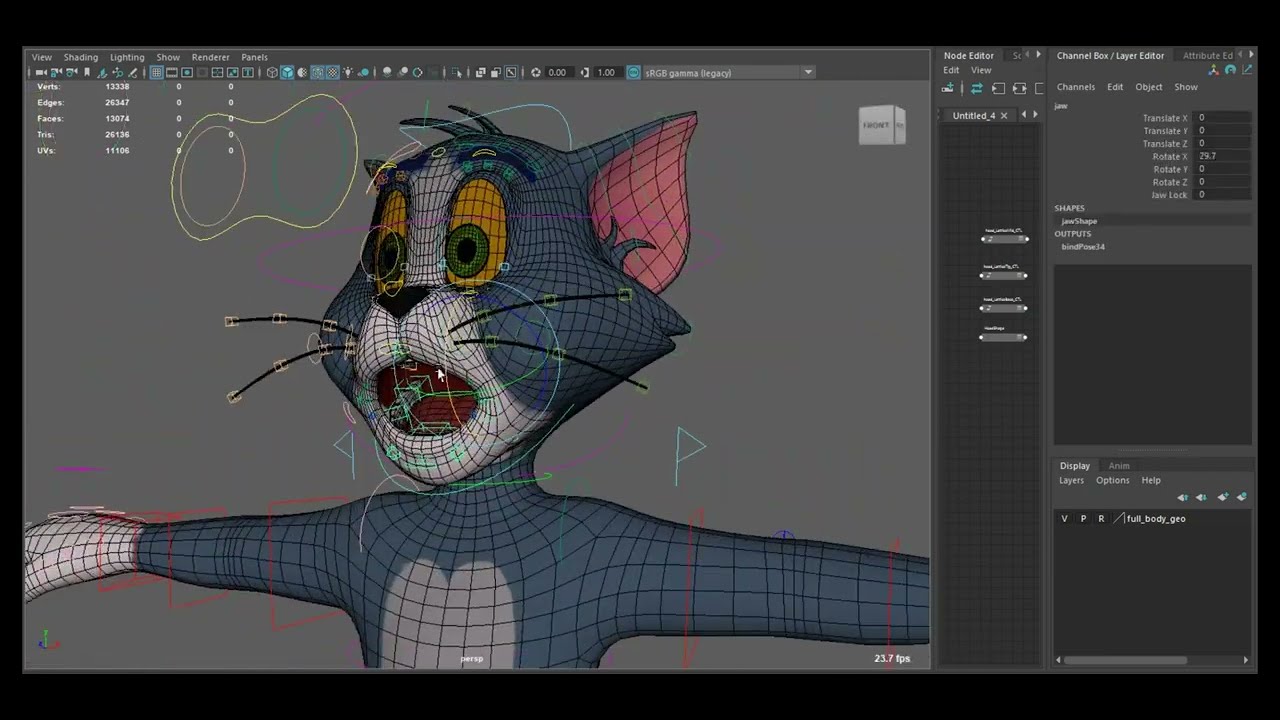This screenshot has width=1280, height=720.
Task: Click the bookmark icon in viewport toolbar
Action: [x=87, y=73]
